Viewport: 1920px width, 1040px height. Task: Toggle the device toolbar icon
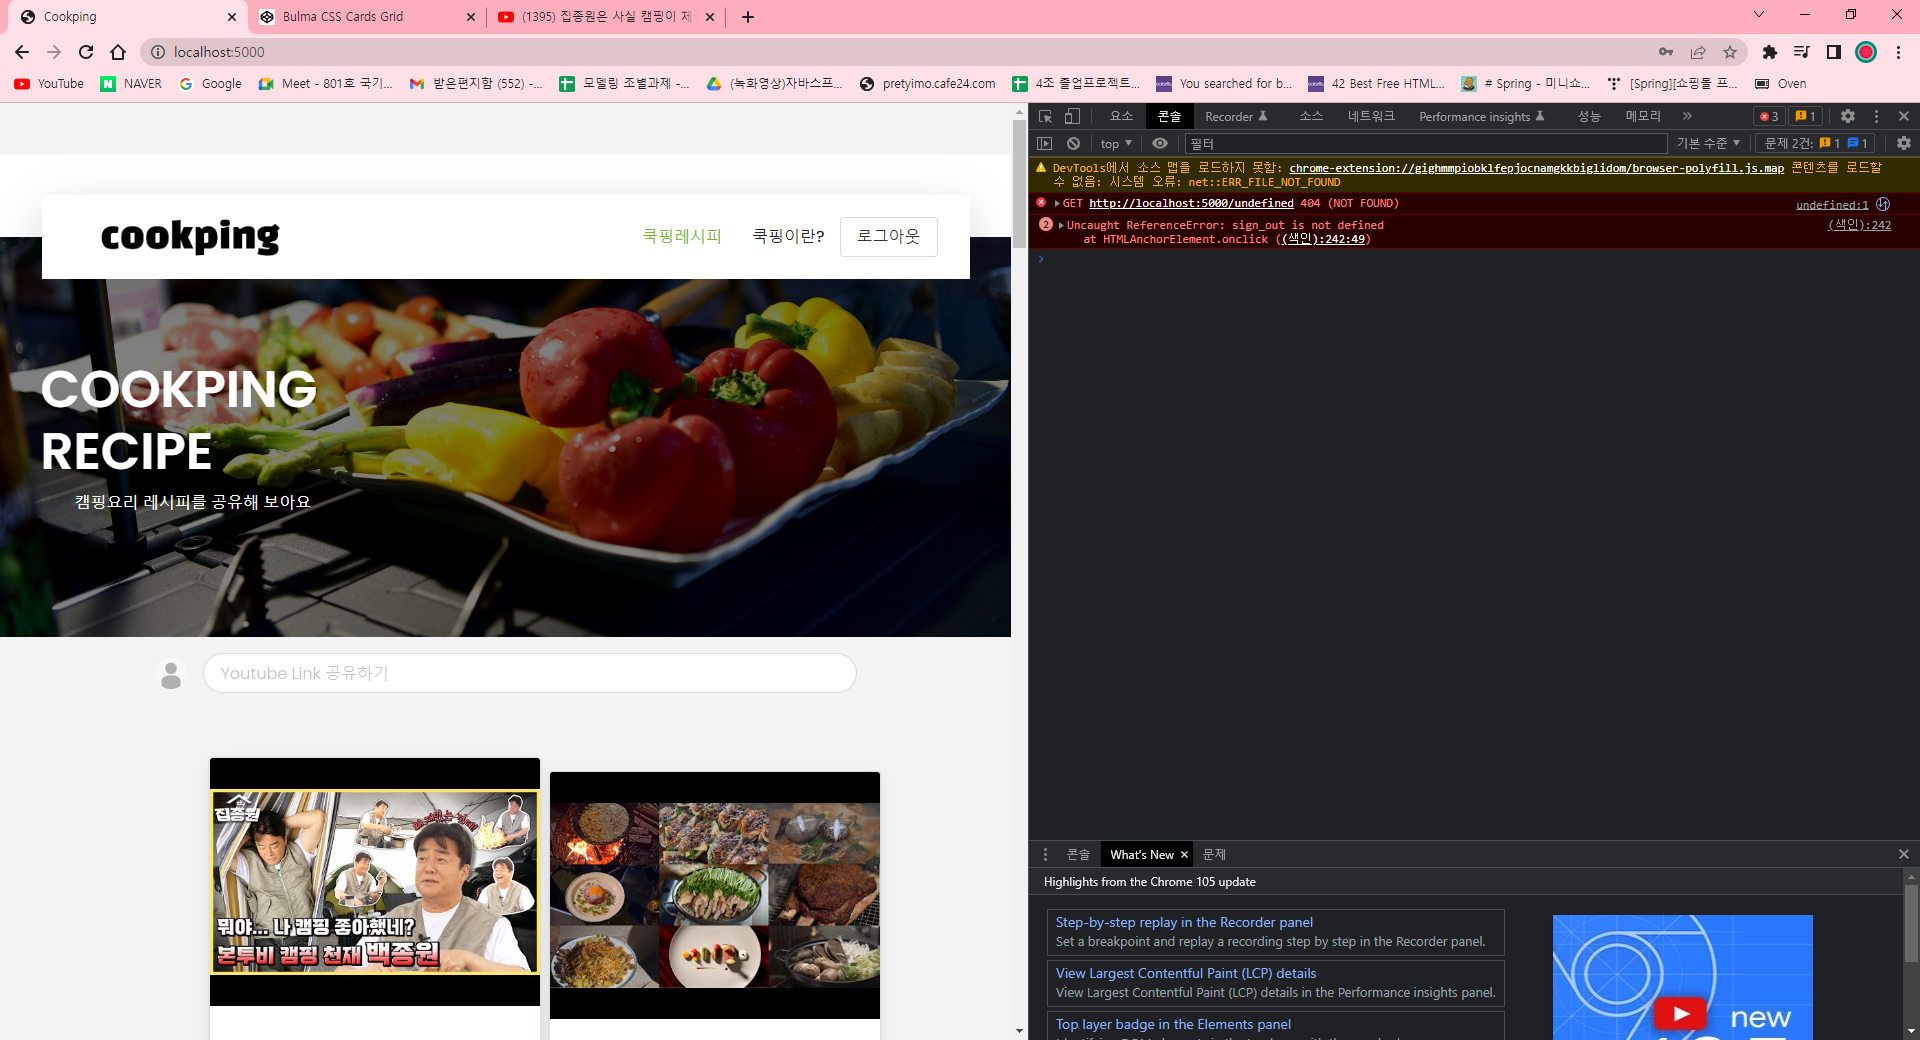pos(1072,116)
